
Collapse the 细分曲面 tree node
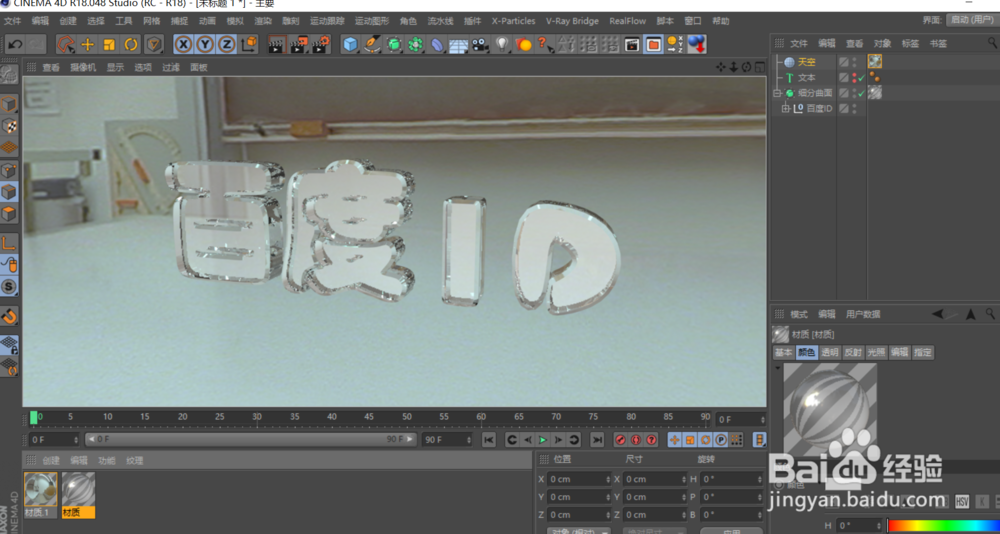777,93
